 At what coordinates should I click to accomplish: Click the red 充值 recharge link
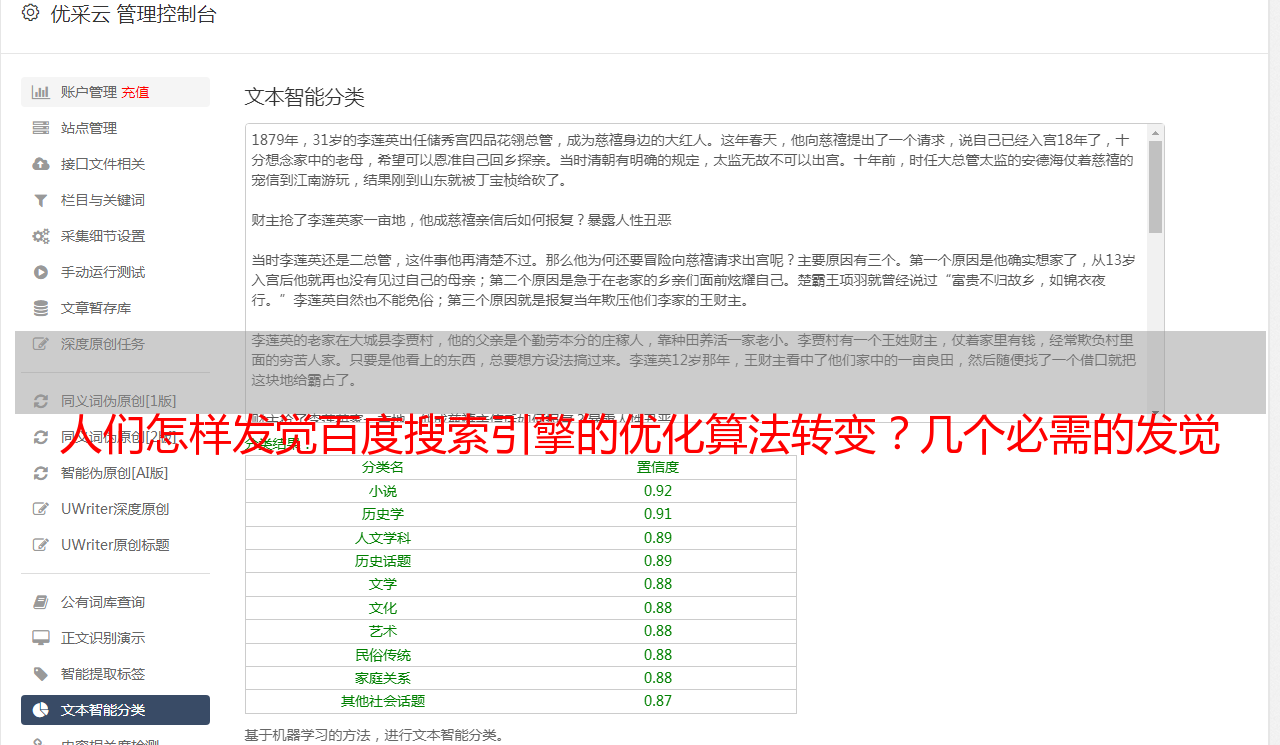pos(135,92)
